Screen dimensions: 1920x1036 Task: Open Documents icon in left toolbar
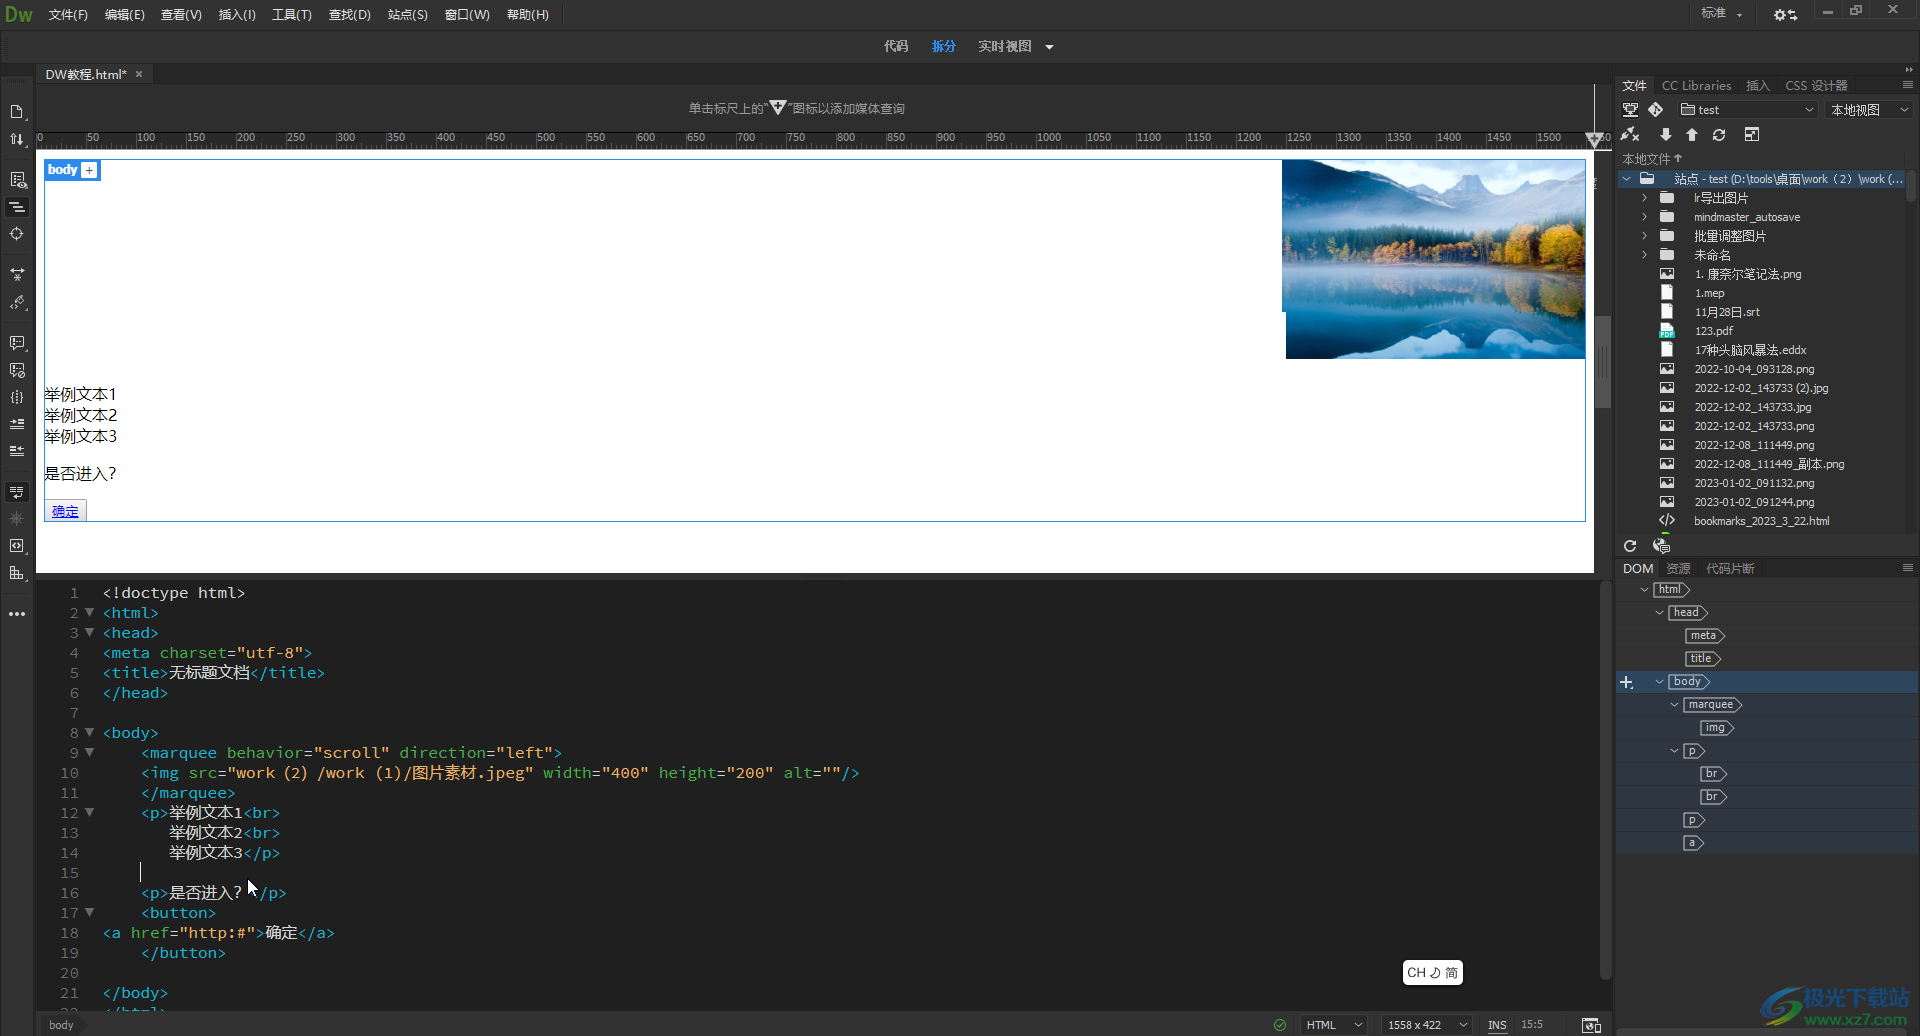(x=17, y=112)
